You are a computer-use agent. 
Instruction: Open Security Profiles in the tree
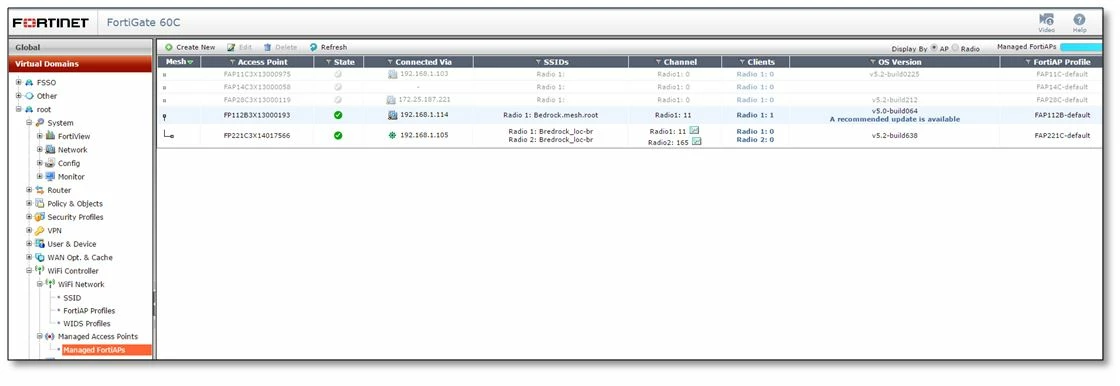[x=75, y=217]
